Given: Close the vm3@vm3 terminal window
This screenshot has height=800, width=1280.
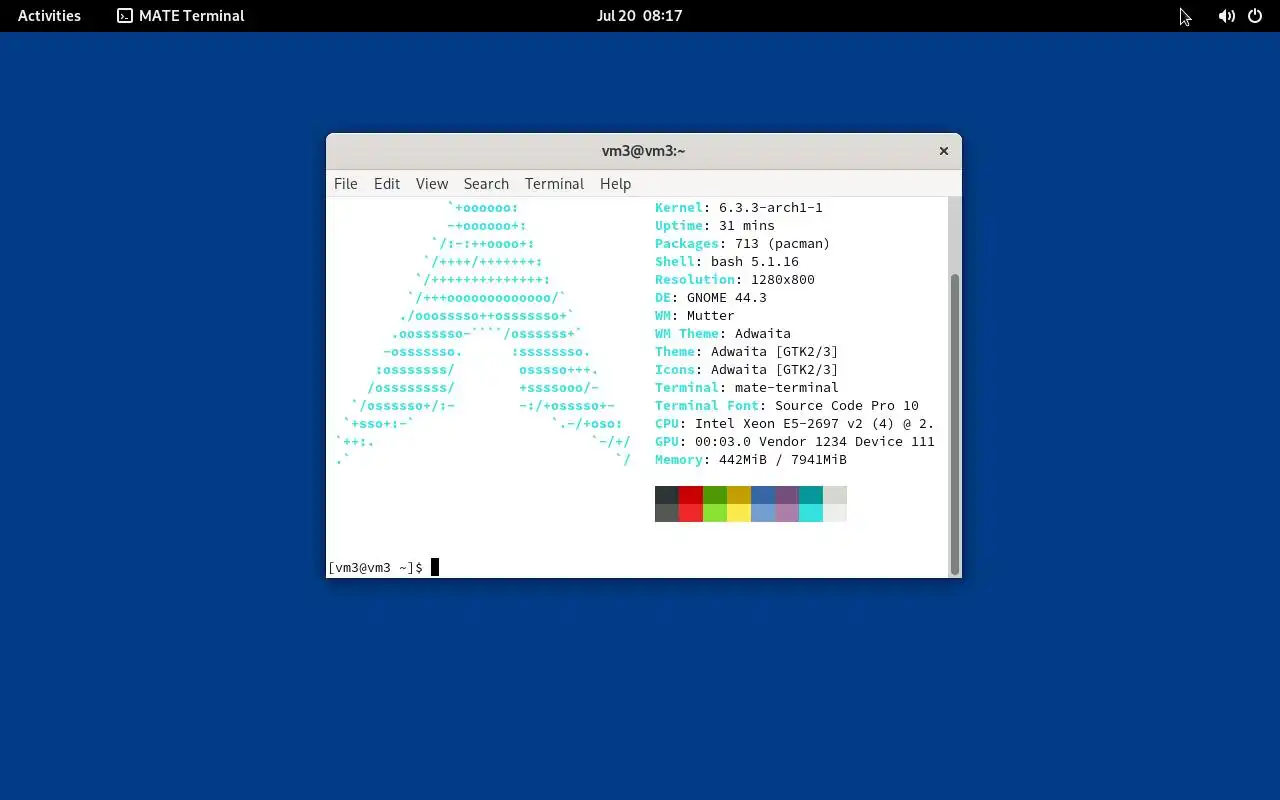Looking at the screenshot, I should click(943, 151).
